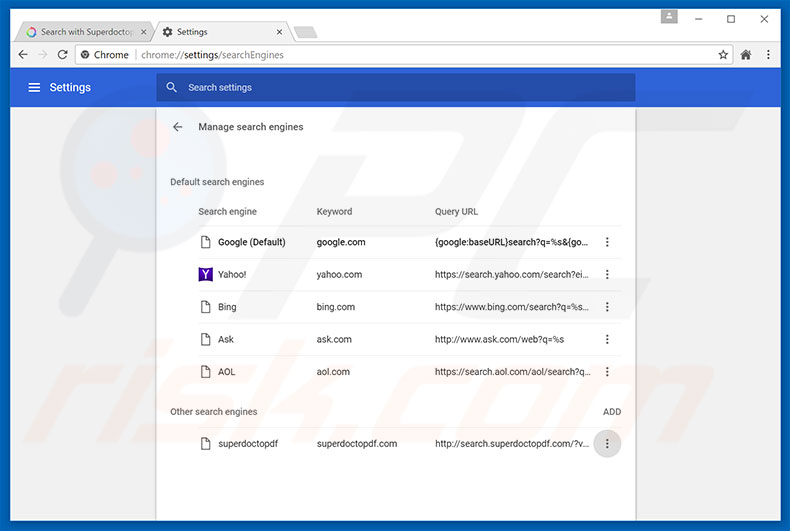Click the www.bing.com query URL
This screenshot has width=790, height=531.
pos(511,307)
